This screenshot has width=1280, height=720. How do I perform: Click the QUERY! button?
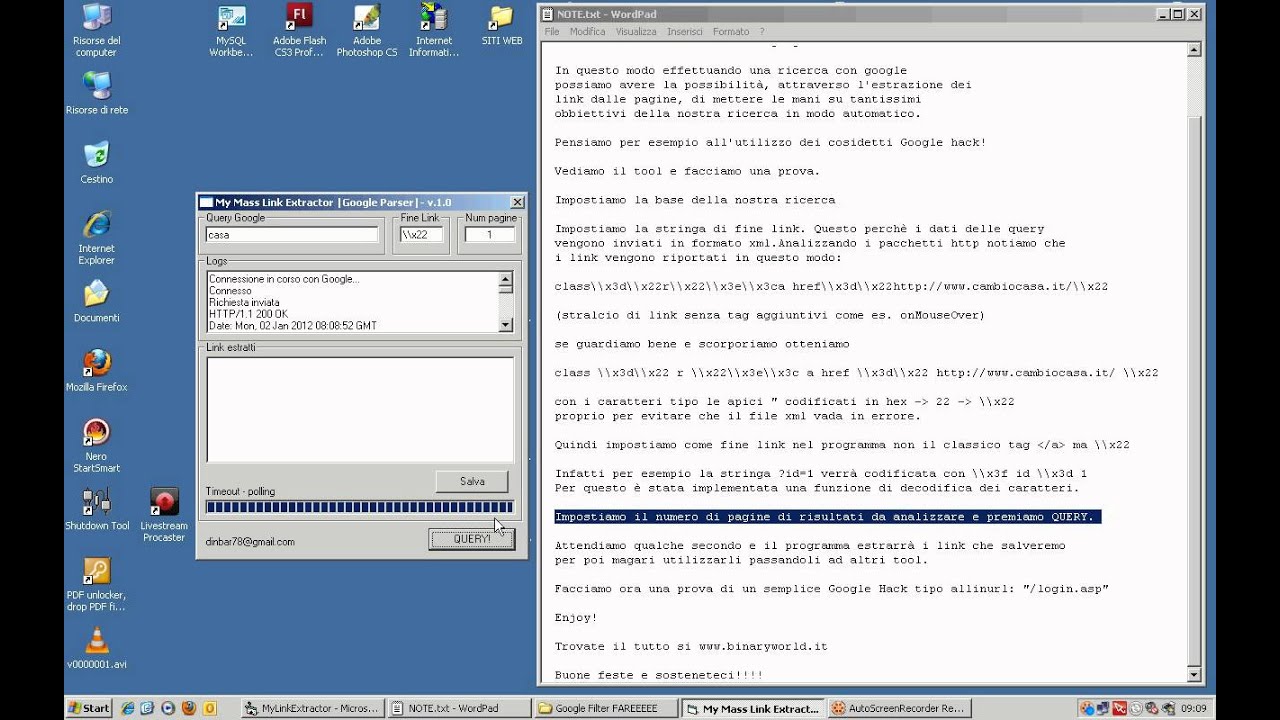pyautogui.click(x=471, y=539)
